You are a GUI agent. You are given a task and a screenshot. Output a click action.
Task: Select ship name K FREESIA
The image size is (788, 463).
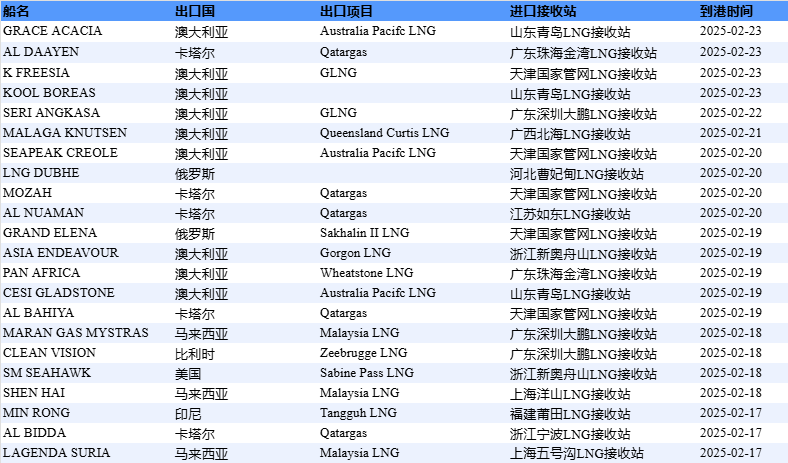click(36, 73)
